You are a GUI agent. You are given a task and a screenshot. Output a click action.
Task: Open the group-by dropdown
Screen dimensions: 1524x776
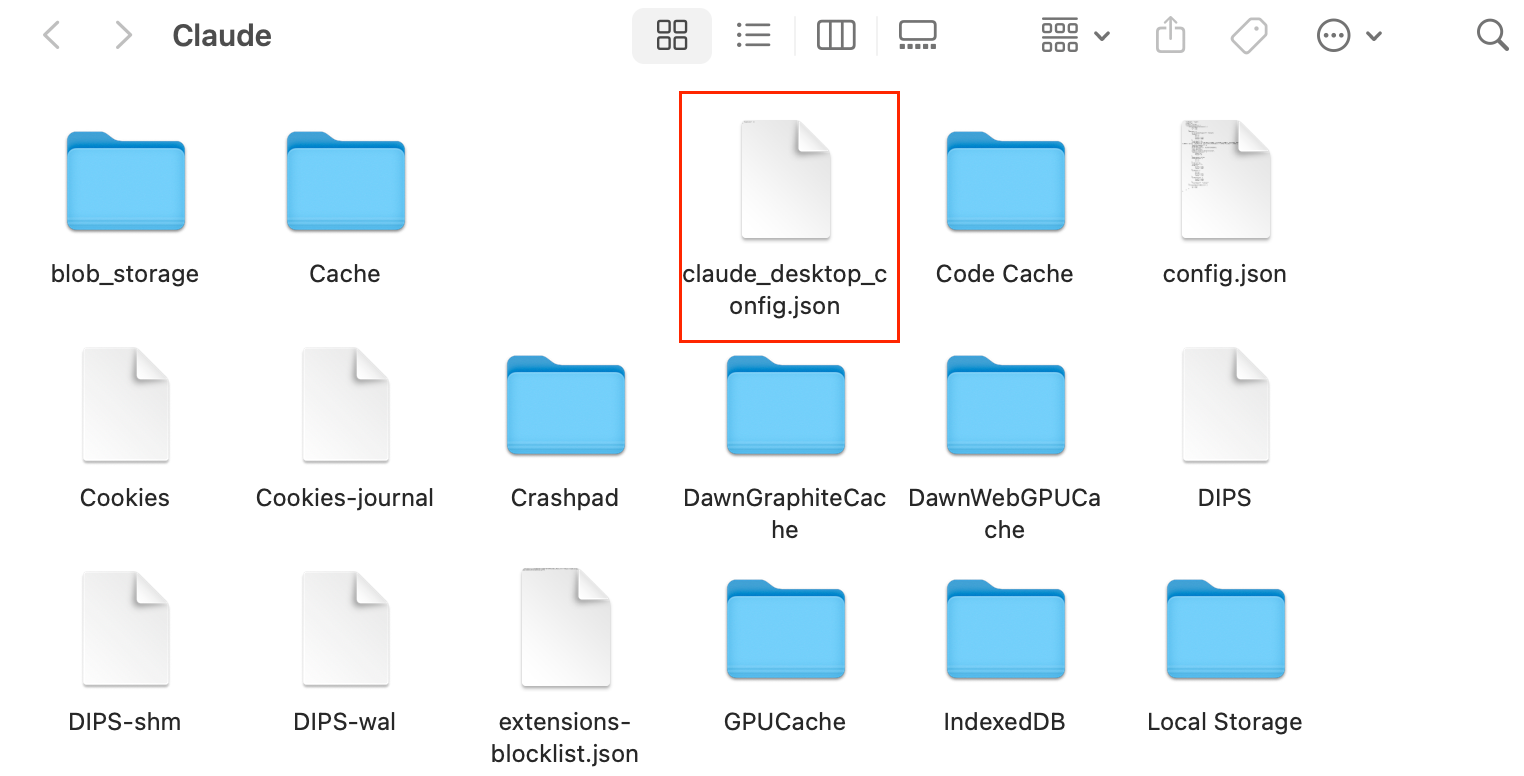coord(1075,36)
